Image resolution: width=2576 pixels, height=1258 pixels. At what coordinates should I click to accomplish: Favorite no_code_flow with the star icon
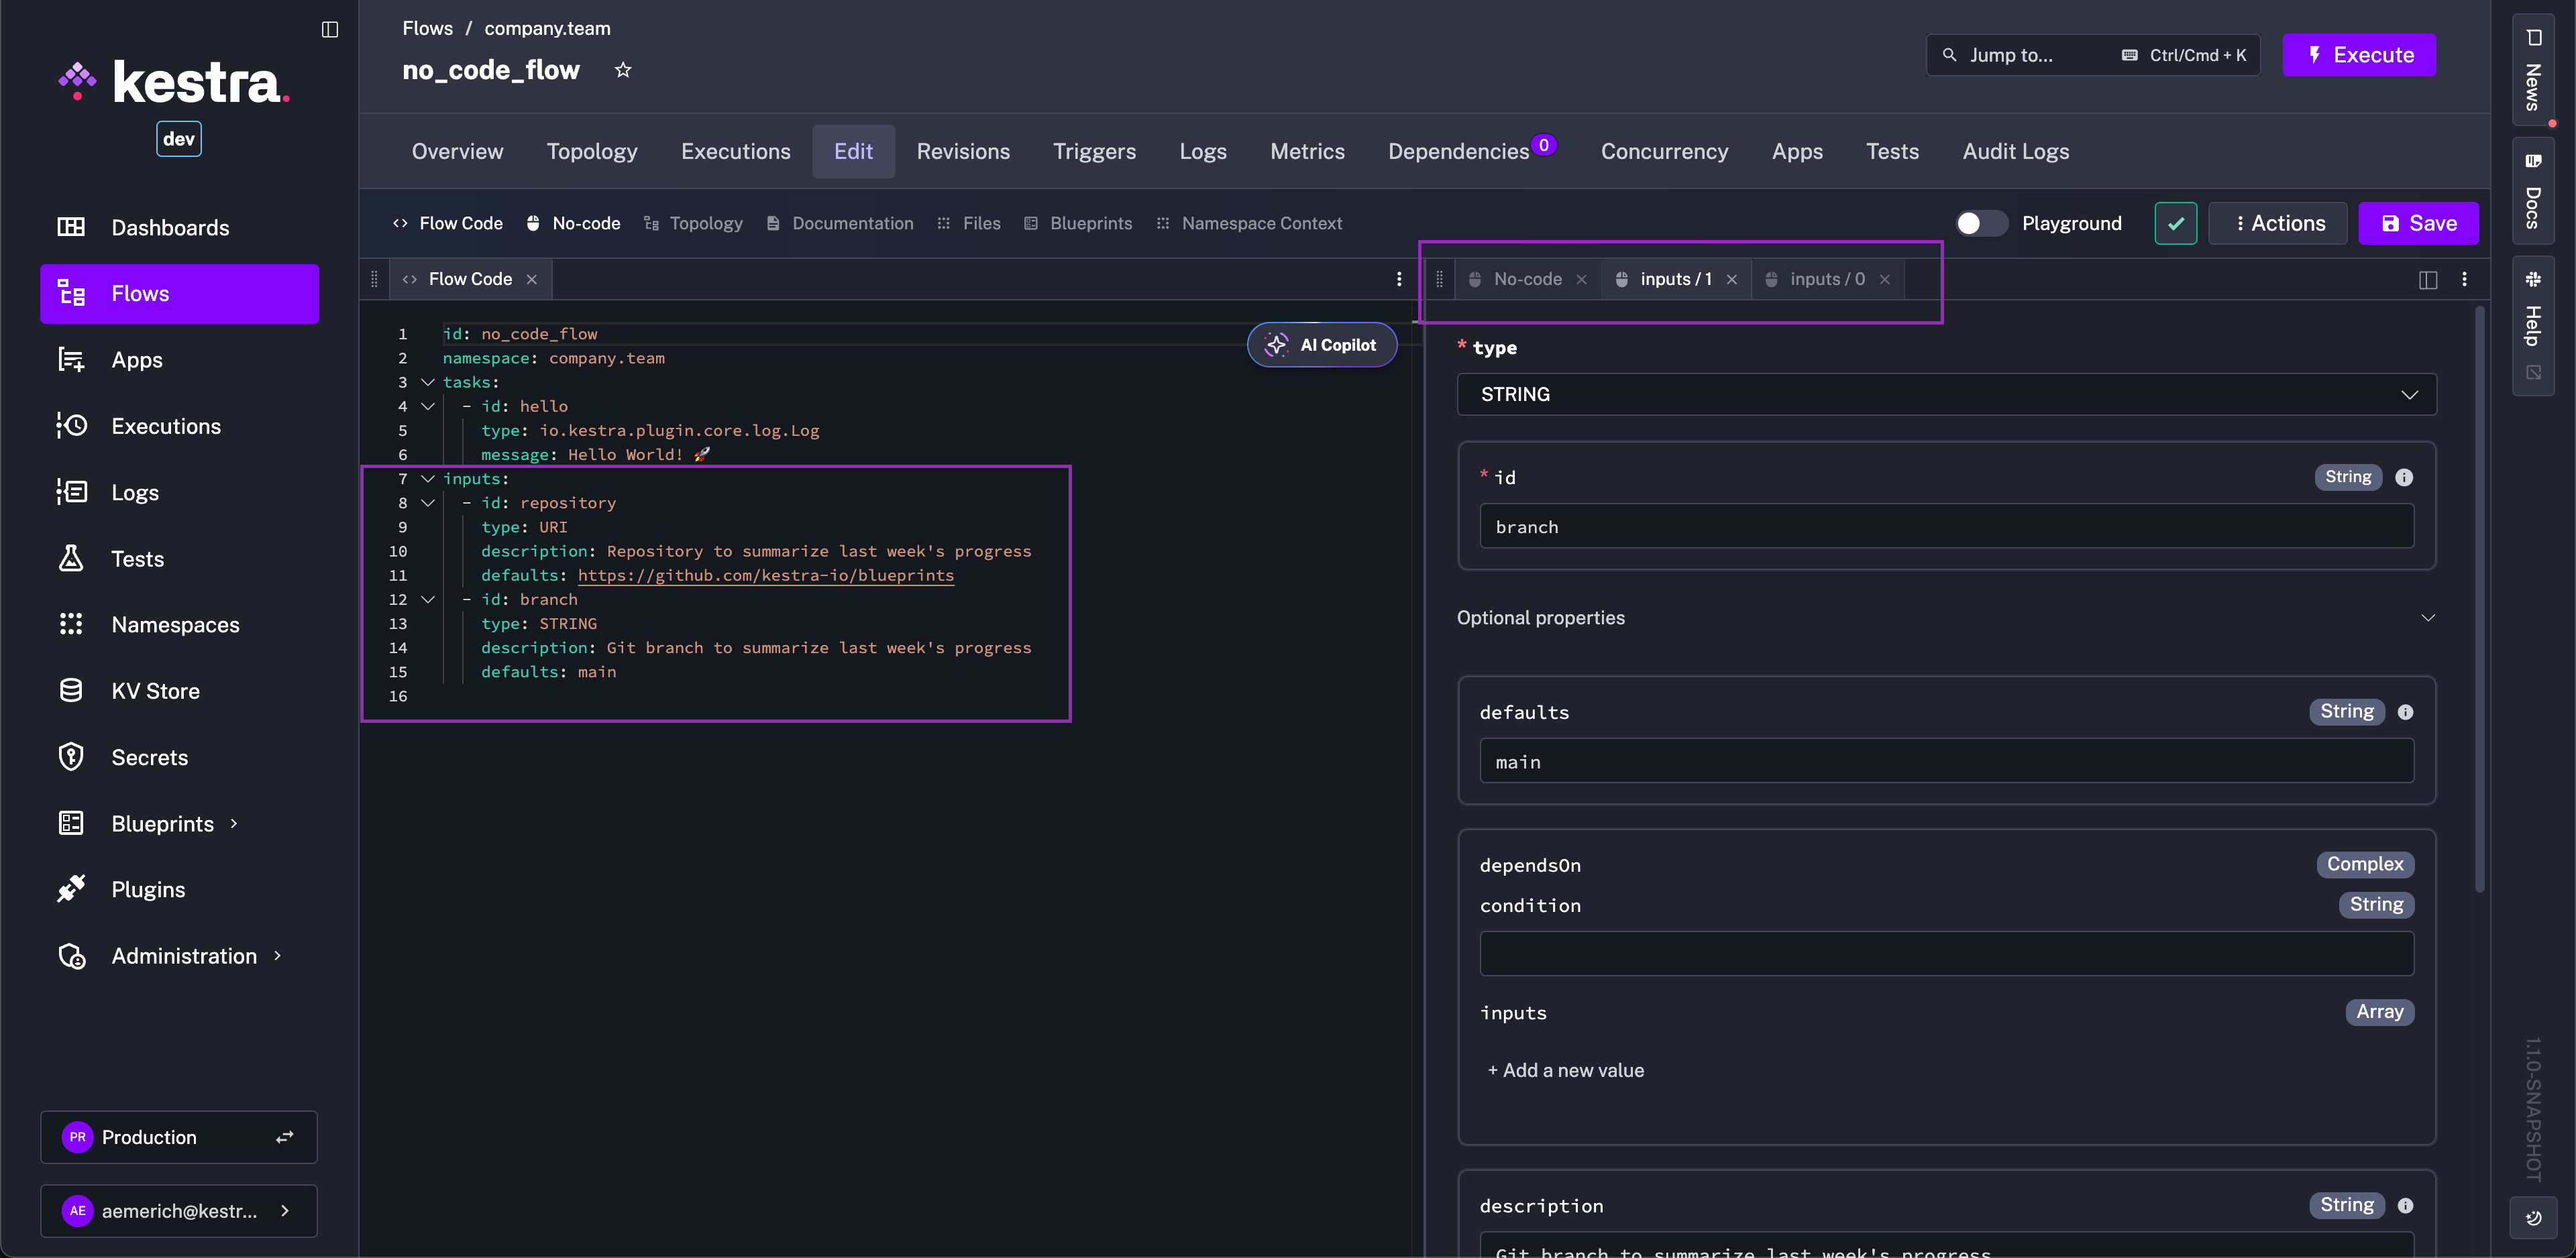click(x=623, y=69)
